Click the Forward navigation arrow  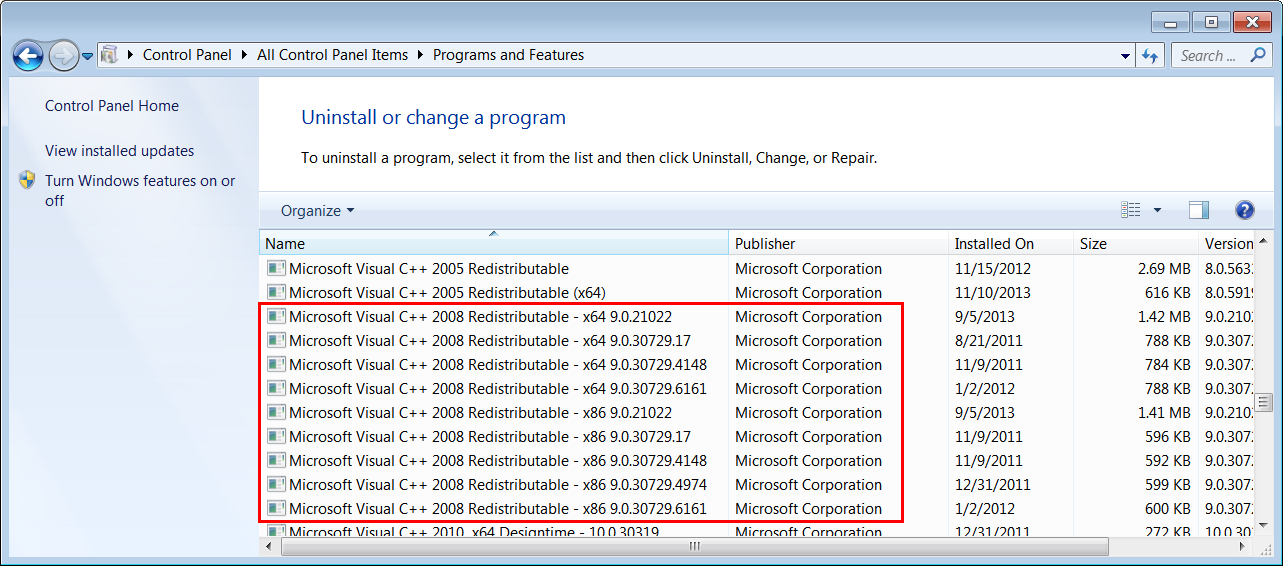(x=63, y=56)
